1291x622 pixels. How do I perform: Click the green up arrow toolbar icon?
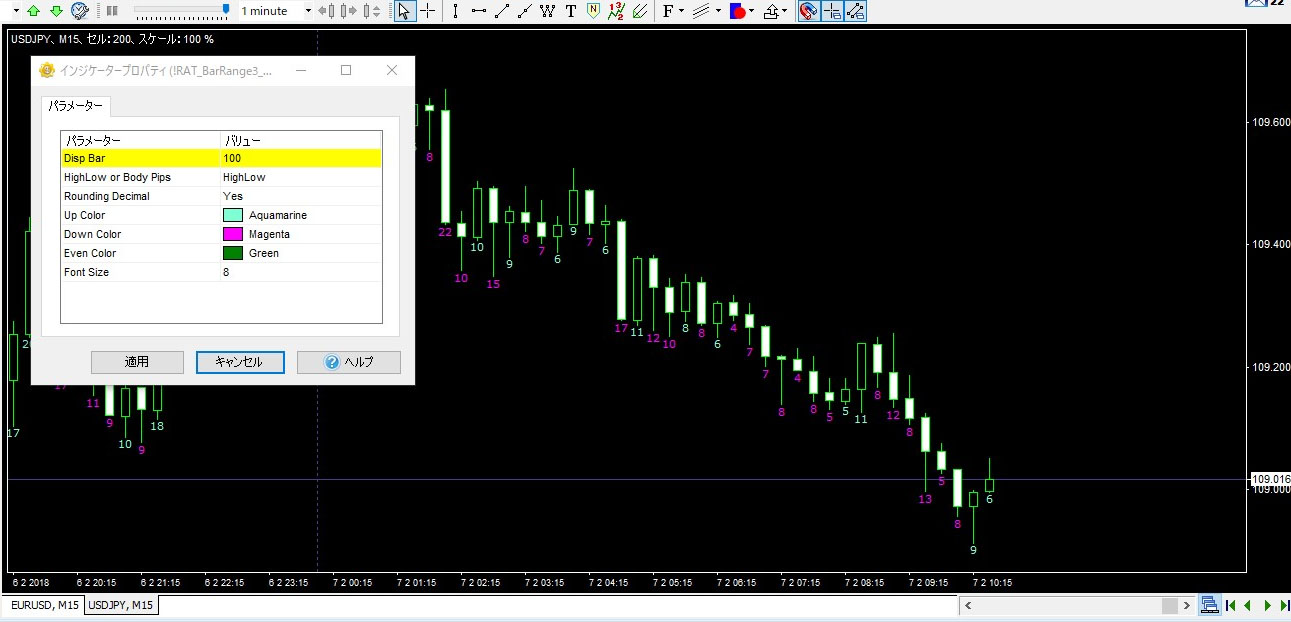click(x=34, y=11)
